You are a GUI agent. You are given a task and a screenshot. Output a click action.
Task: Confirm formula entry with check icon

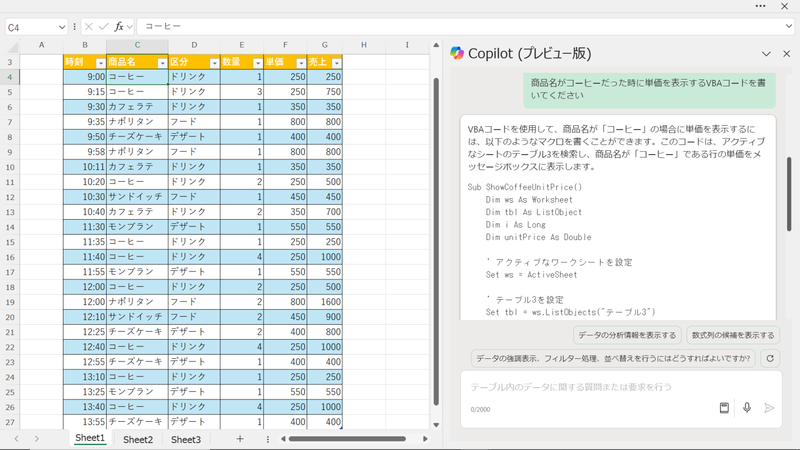(104, 27)
